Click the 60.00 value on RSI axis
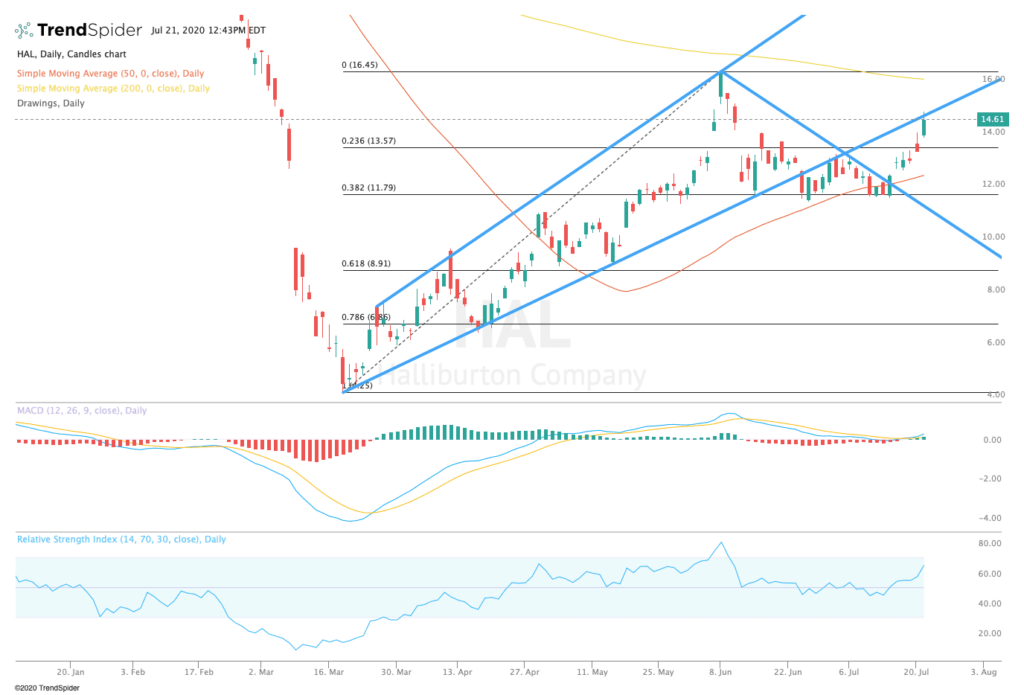Image resolution: width=1024 pixels, height=695 pixels. pyautogui.click(x=990, y=574)
